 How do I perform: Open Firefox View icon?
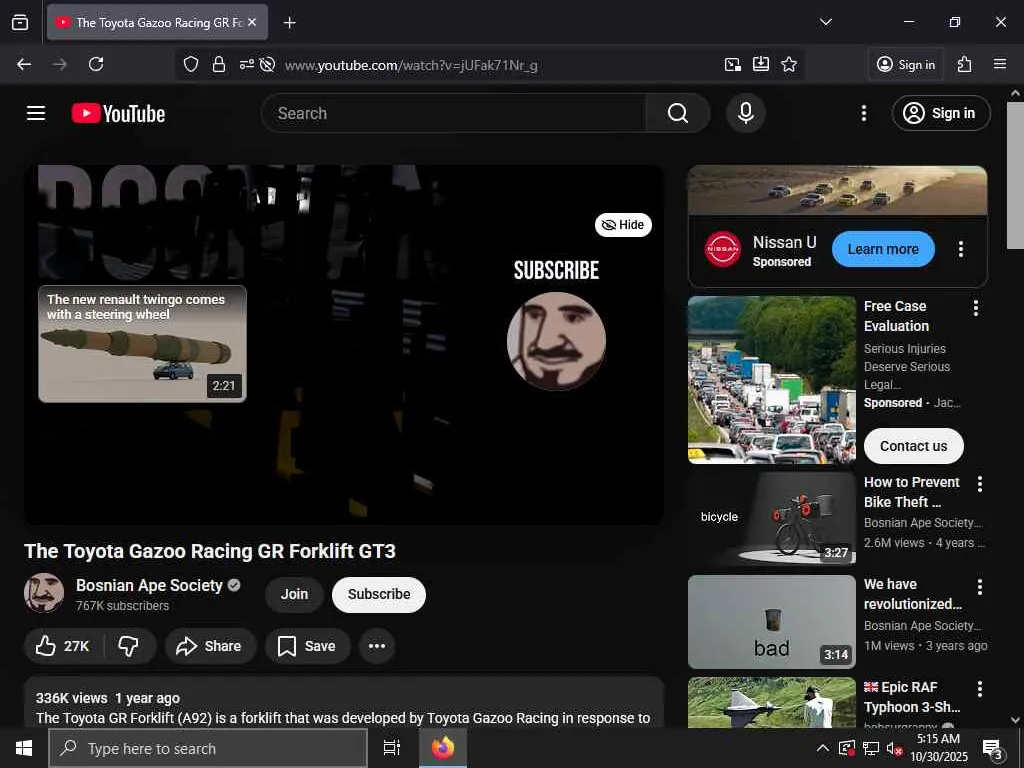(x=20, y=22)
